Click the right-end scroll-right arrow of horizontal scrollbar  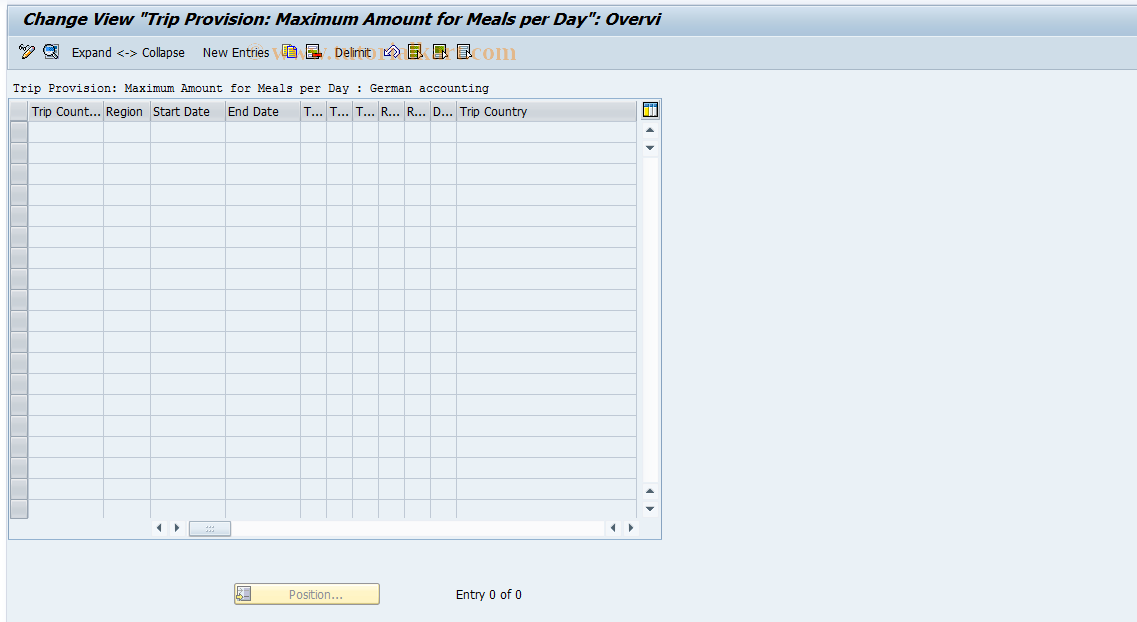631,528
